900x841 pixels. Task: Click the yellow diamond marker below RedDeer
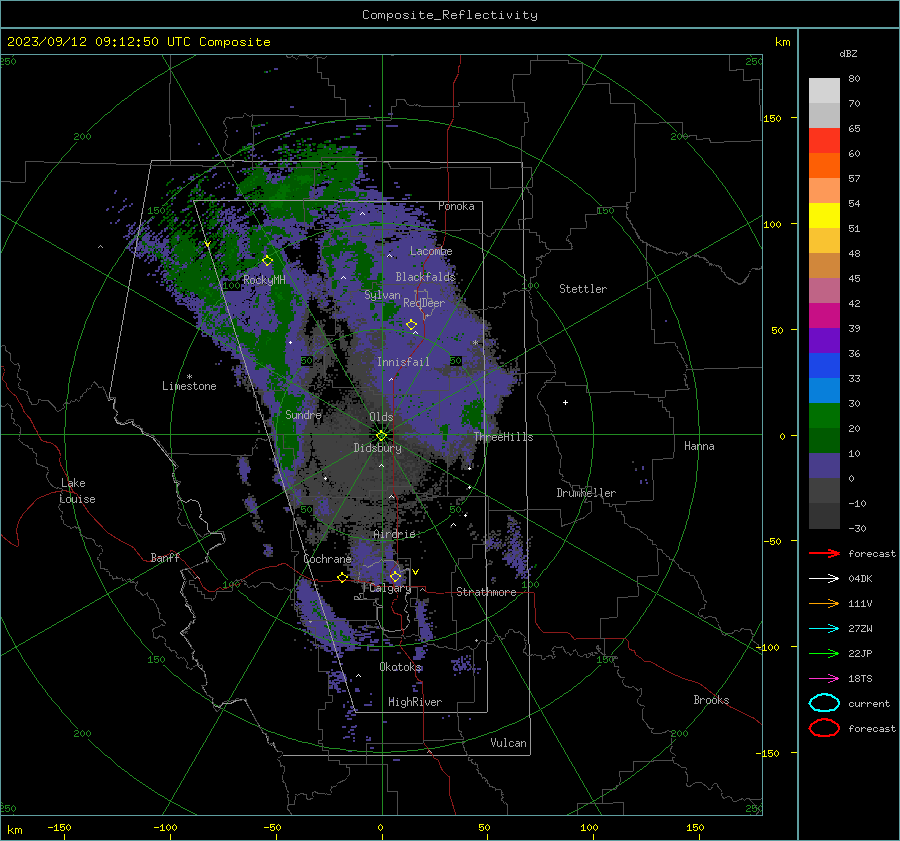pos(411,325)
